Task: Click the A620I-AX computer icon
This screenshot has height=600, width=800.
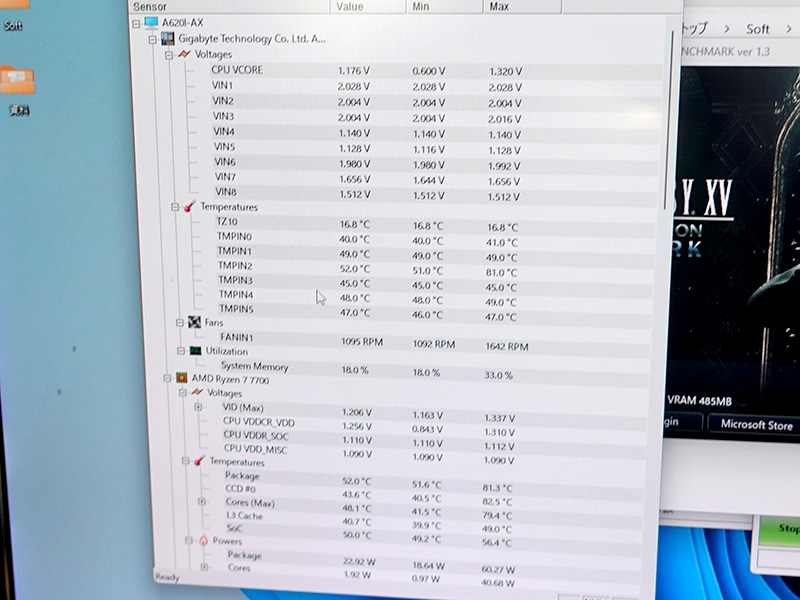Action: [151, 23]
